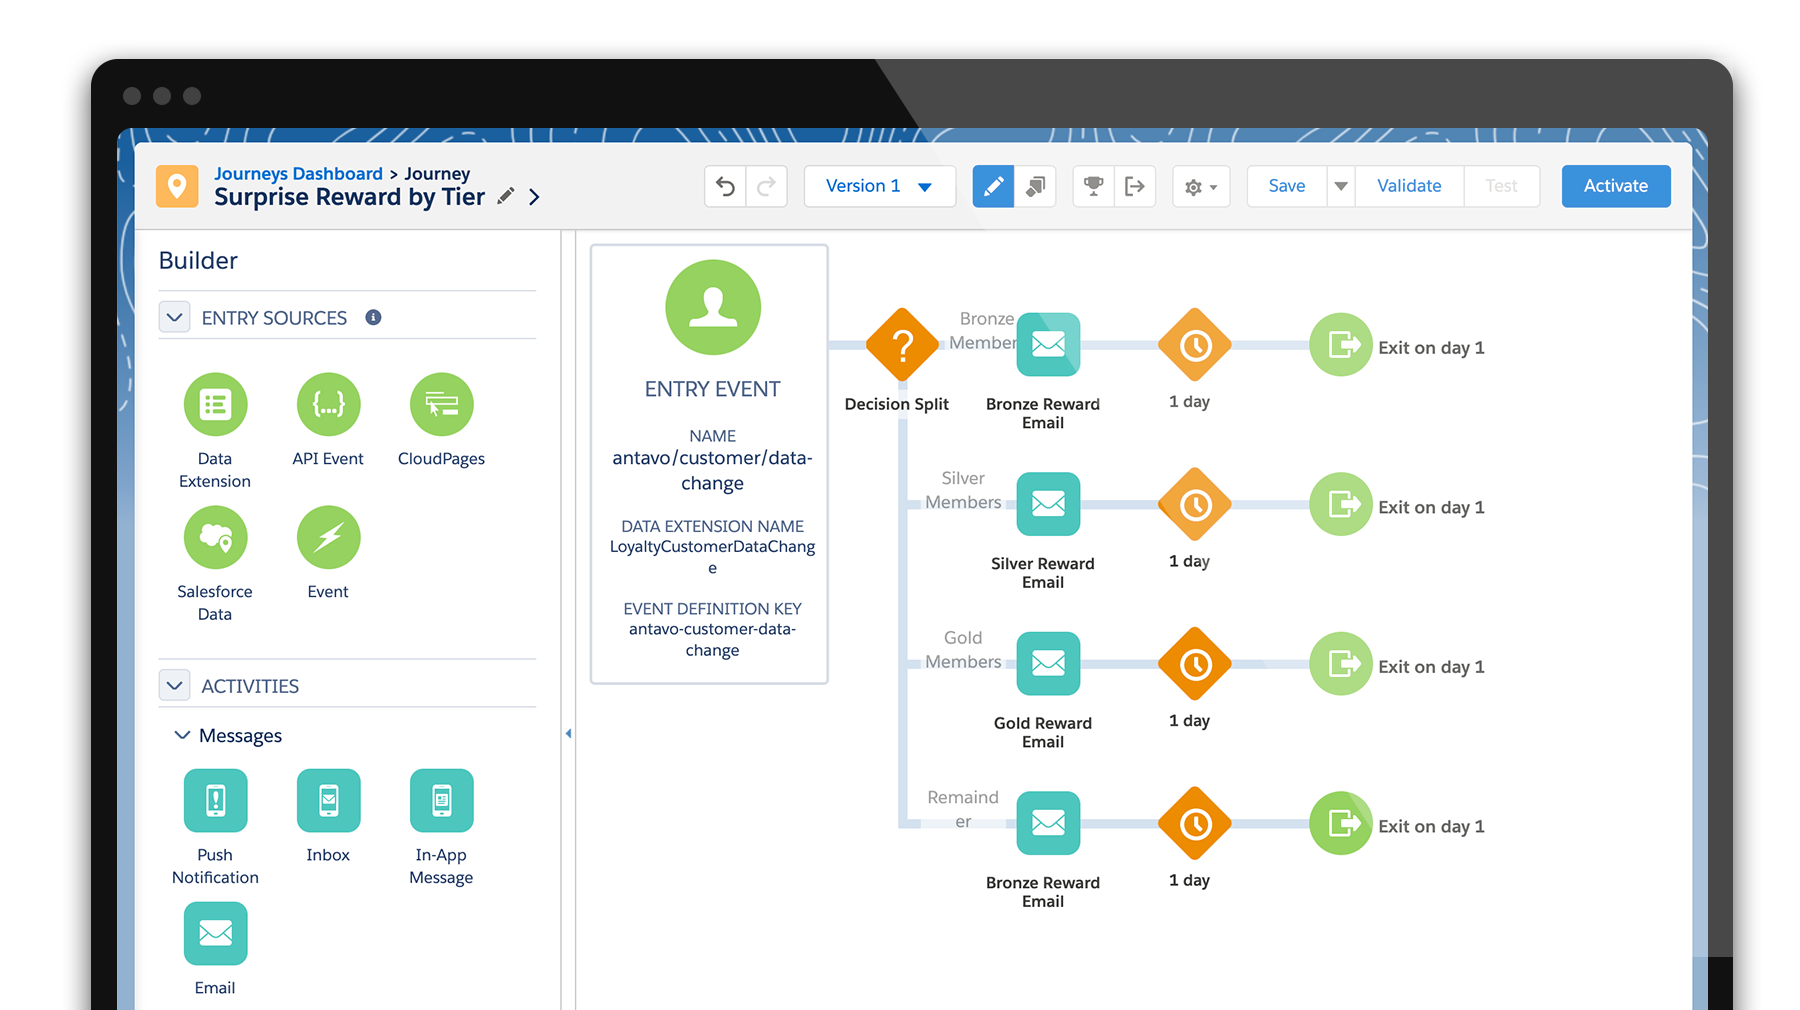The height and width of the screenshot is (1010, 1800).
Task: Click the Test button
Action: pyautogui.click(x=1501, y=186)
